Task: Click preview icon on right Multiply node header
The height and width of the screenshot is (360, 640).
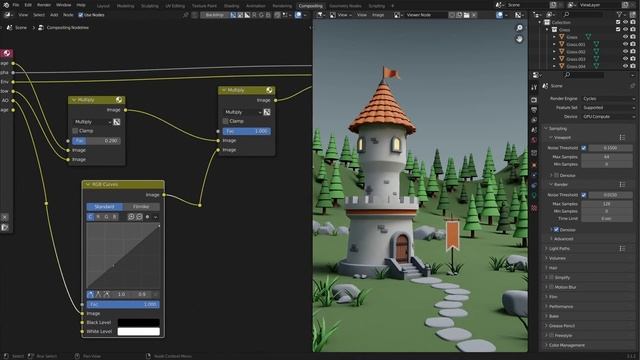Action: click(x=269, y=90)
